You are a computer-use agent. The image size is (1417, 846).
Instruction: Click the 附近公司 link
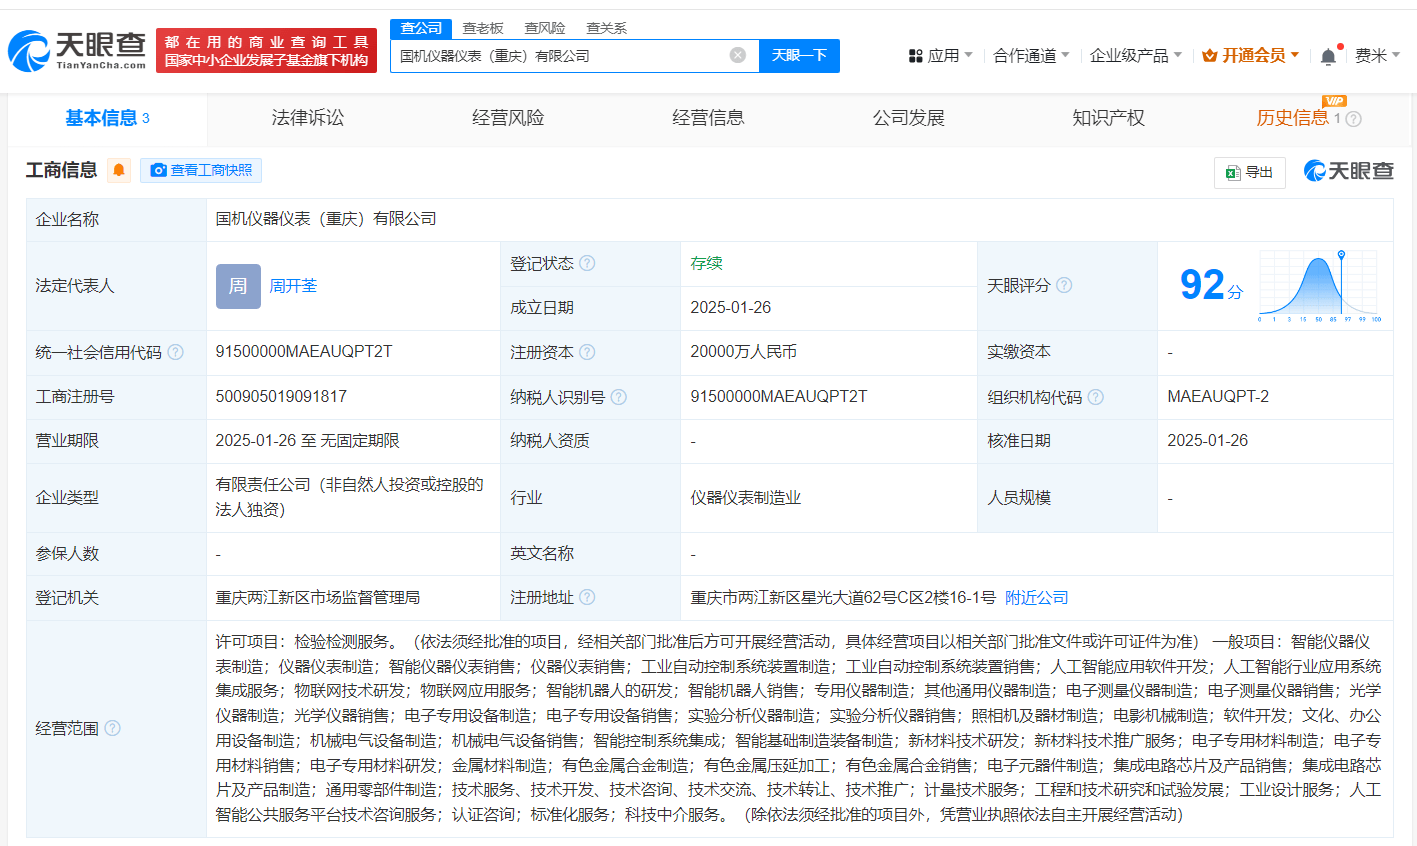(1037, 597)
